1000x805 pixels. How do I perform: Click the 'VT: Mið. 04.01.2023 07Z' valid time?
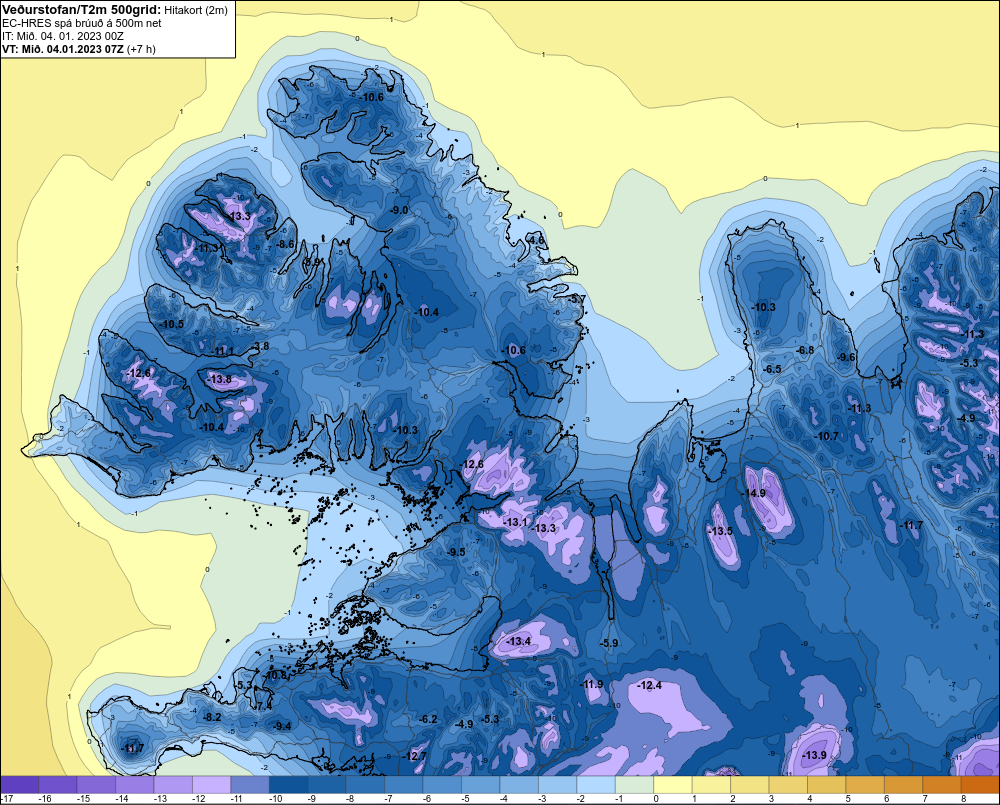coord(63,48)
